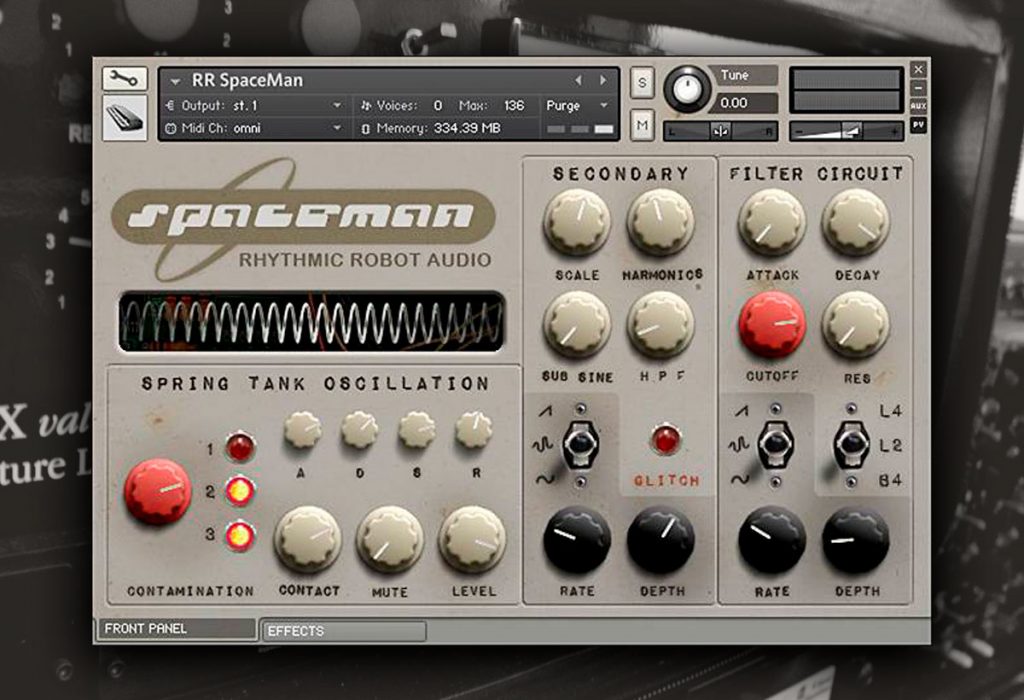
Task: Click the AUX button in the header
Action: [x=918, y=106]
